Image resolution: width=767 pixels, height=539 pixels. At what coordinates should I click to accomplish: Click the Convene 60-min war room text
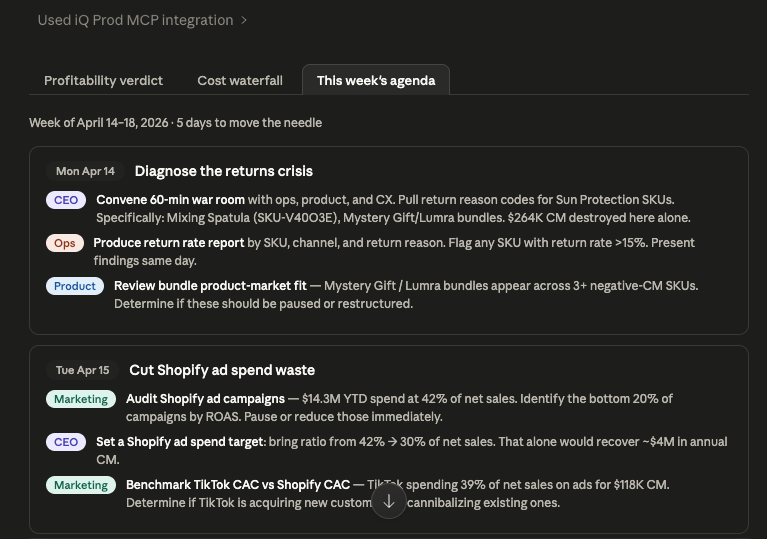(170, 200)
